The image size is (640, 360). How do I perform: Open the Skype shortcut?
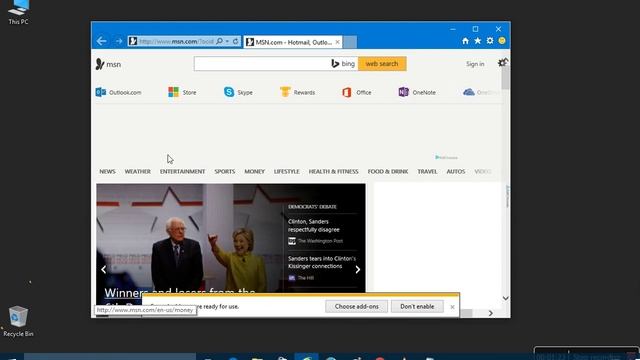238,93
